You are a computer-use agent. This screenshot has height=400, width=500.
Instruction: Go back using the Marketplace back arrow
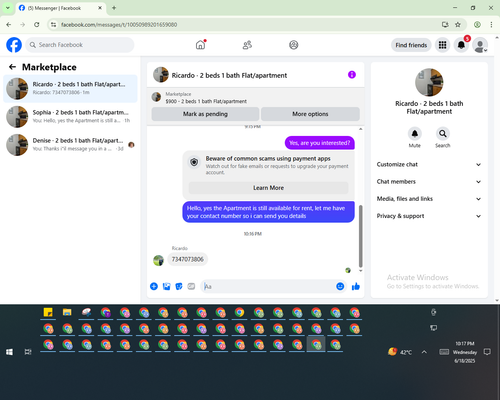(12, 67)
